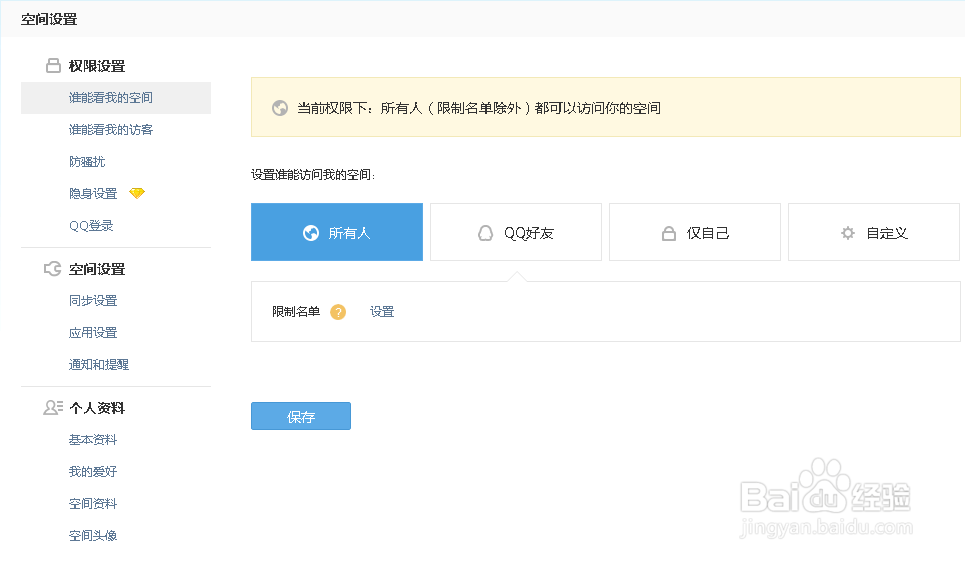
Task: Click the 空间设置 page title
Action: [x=49, y=19]
